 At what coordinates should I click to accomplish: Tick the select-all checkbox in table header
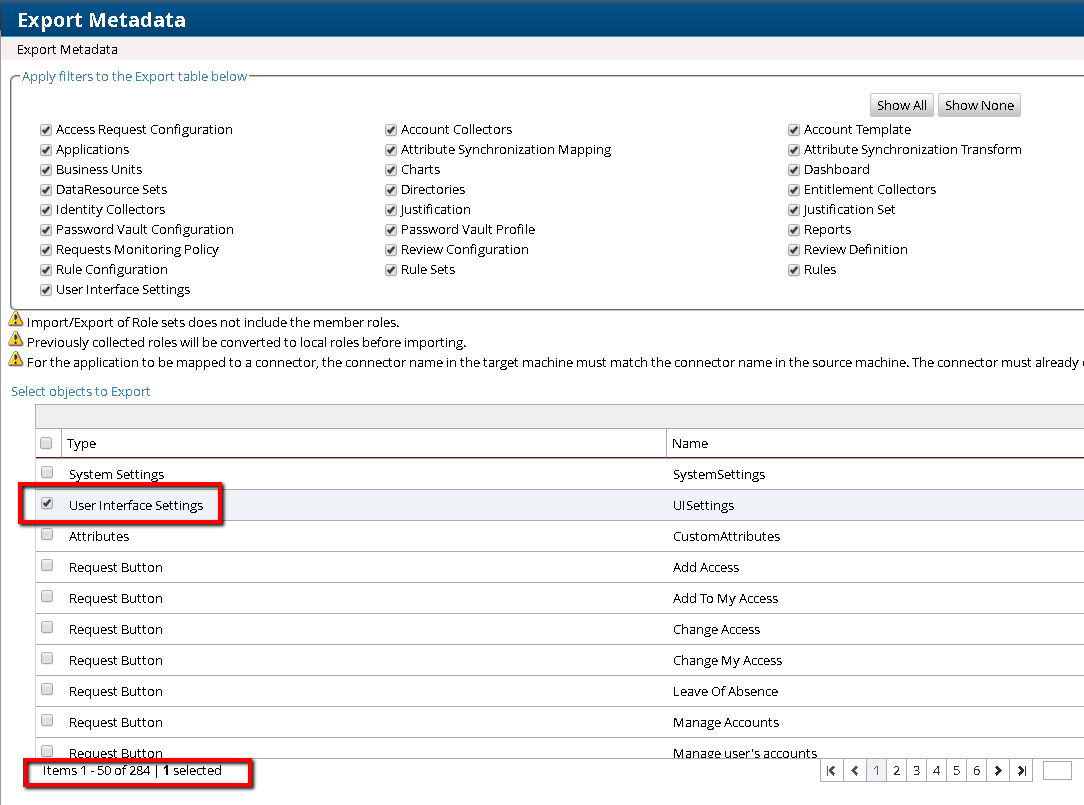pyautogui.click(x=46, y=443)
